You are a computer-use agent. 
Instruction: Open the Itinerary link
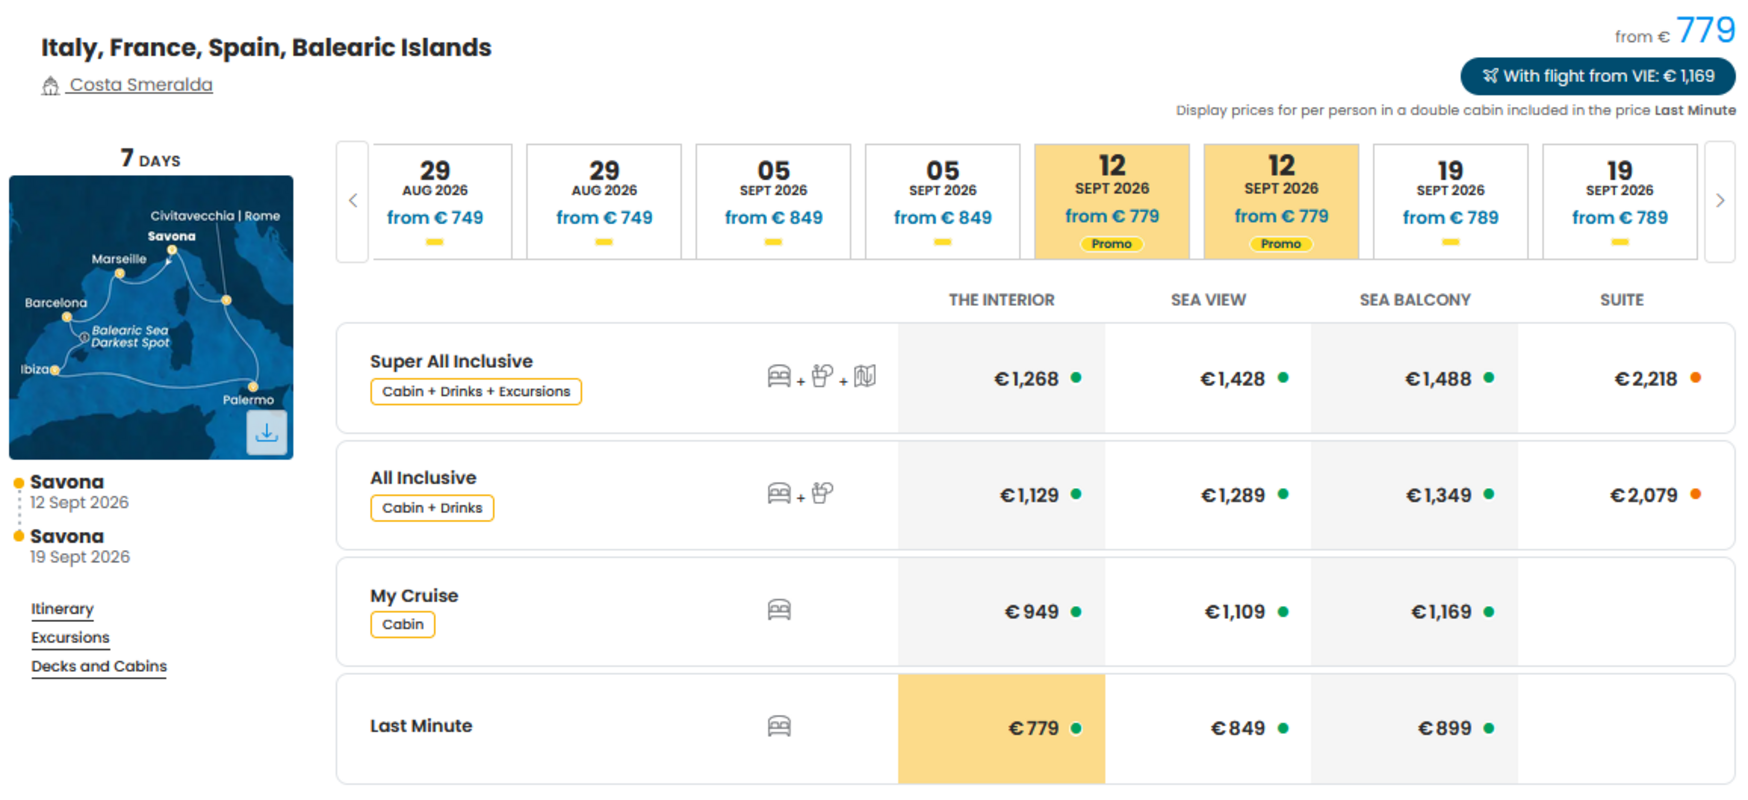tap(62, 609)
